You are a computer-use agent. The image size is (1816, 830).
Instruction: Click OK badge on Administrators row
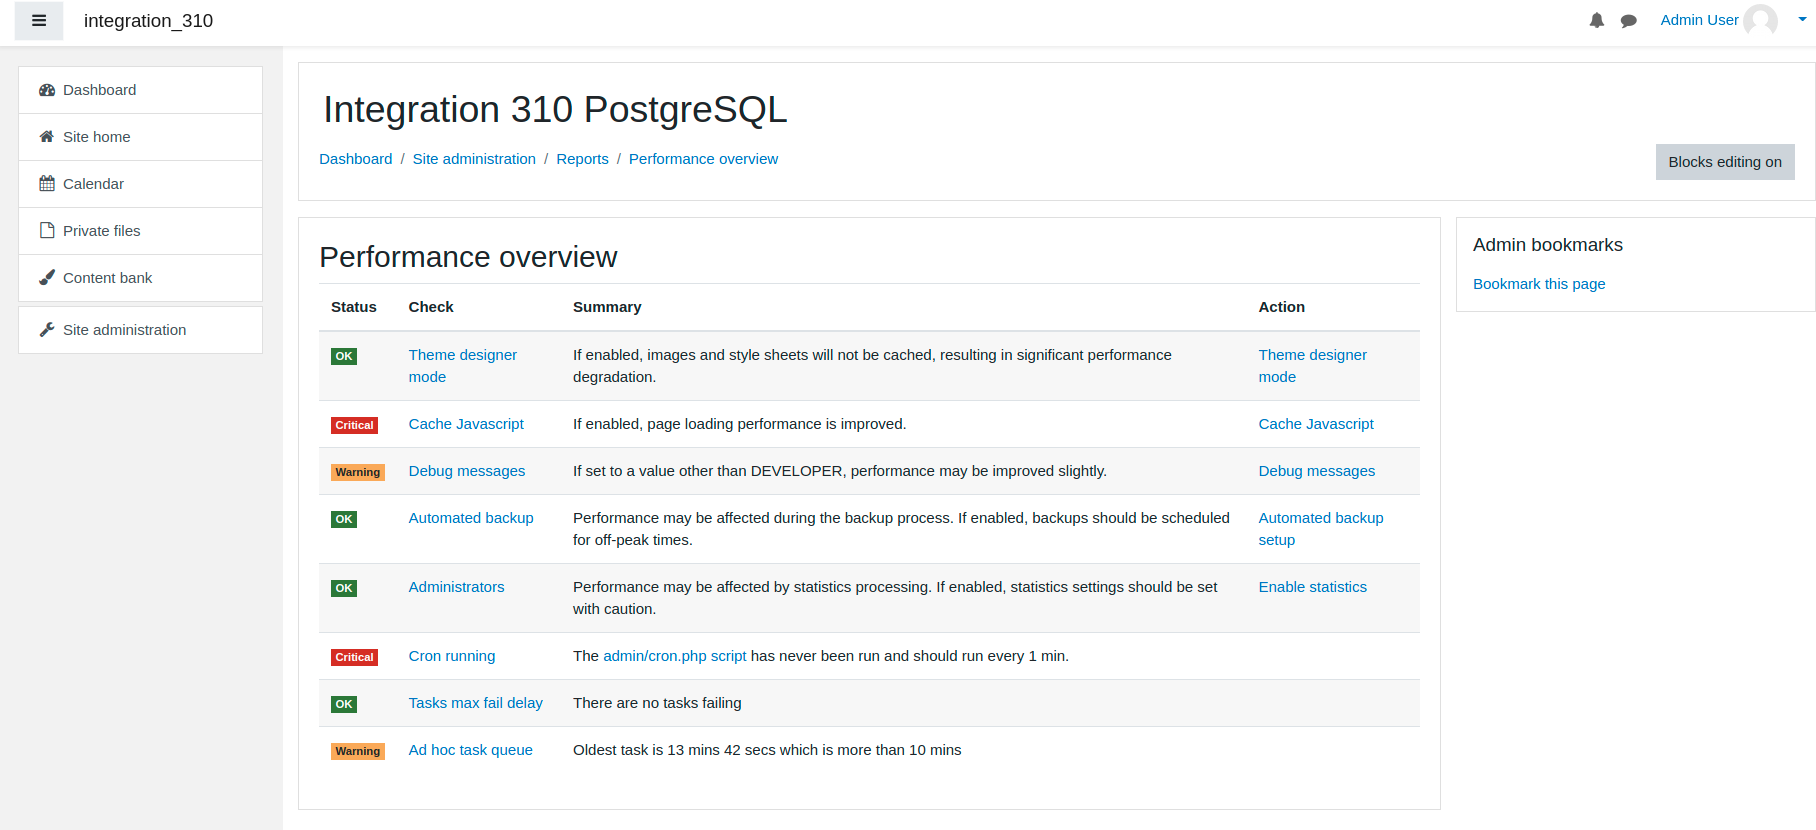(344, 588)
